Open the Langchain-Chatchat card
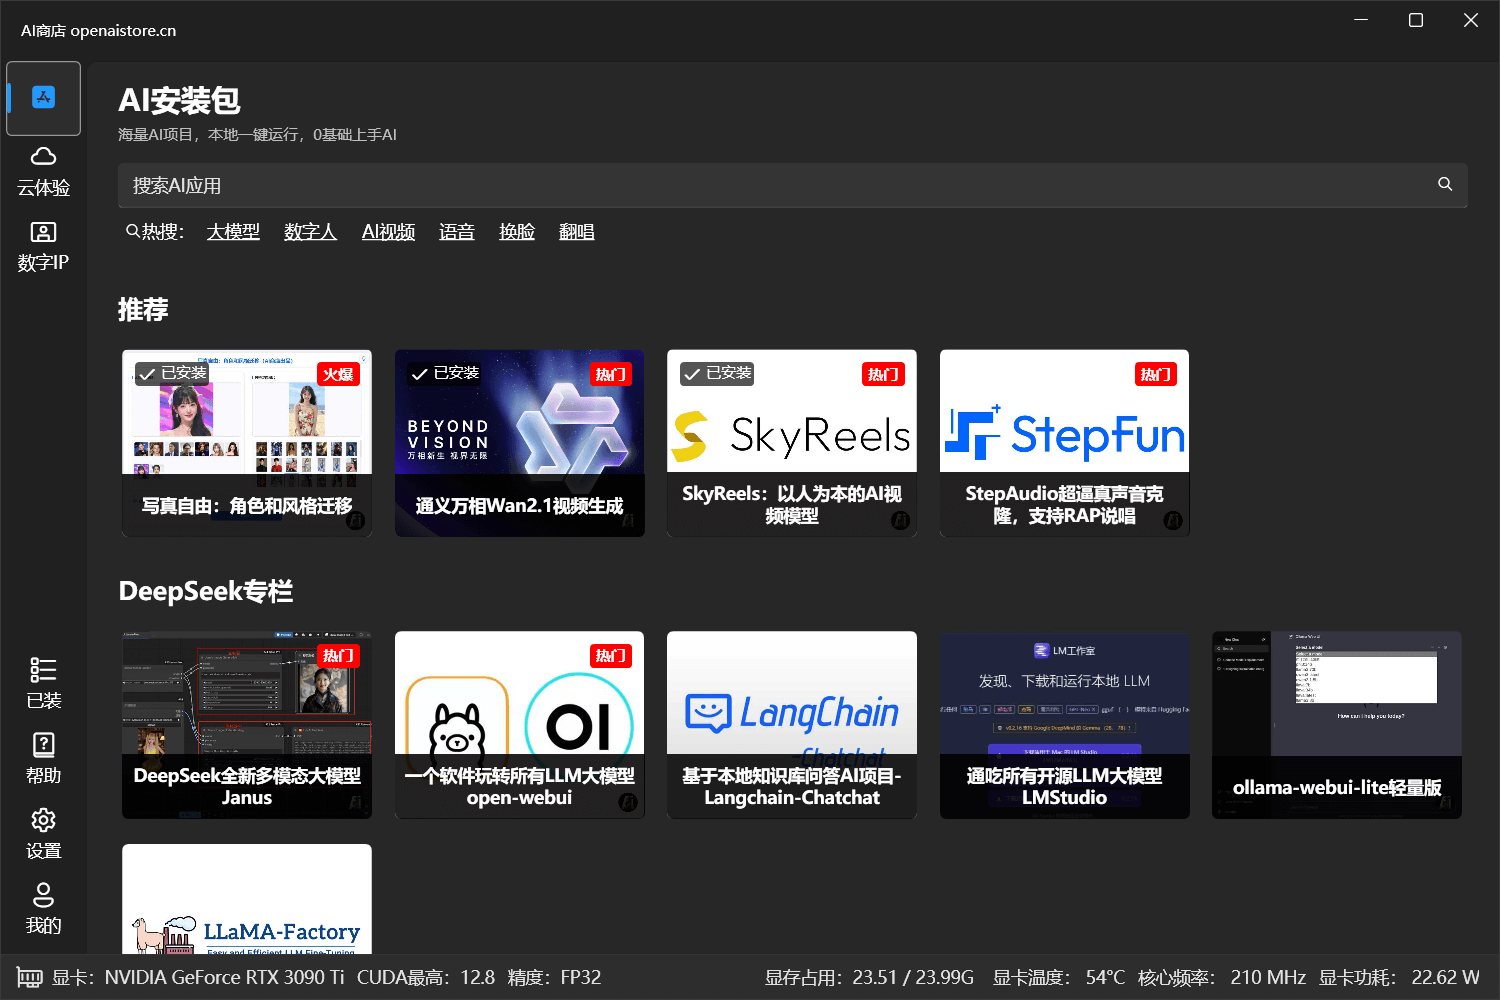1500x1000 pixels. pos(792,725)
